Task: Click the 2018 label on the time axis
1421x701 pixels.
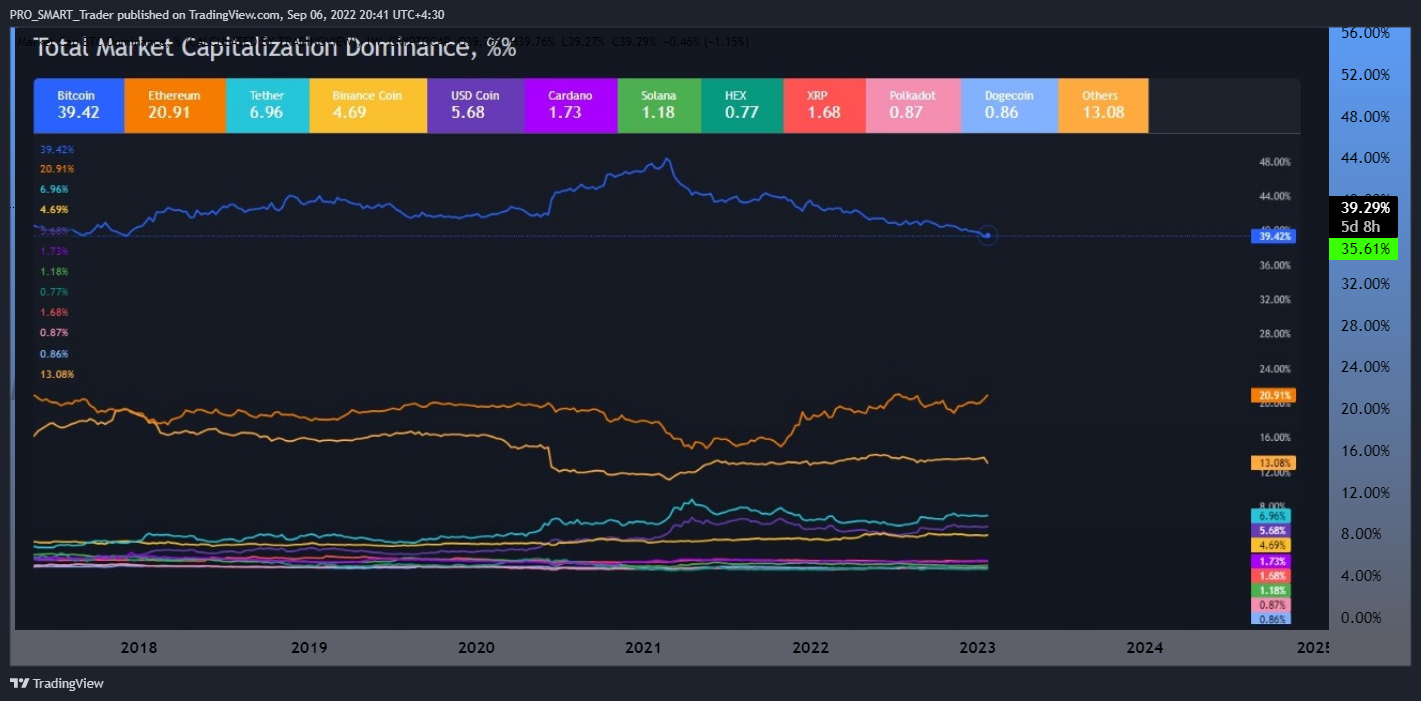Action: pyautogui.click(x=139, y=647)
